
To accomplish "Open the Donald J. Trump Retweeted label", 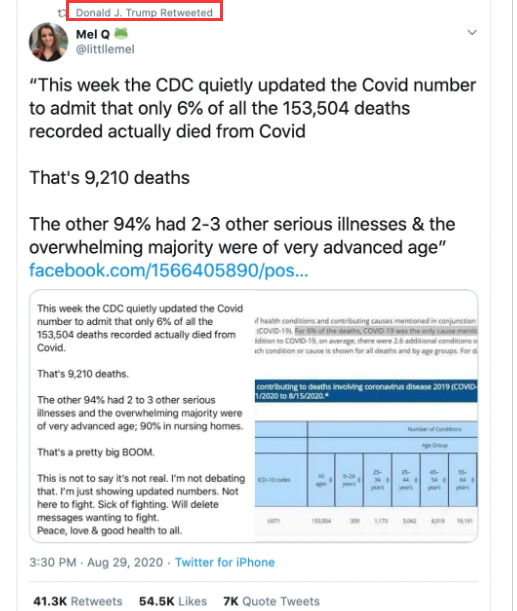I will (x=144, y=12).
